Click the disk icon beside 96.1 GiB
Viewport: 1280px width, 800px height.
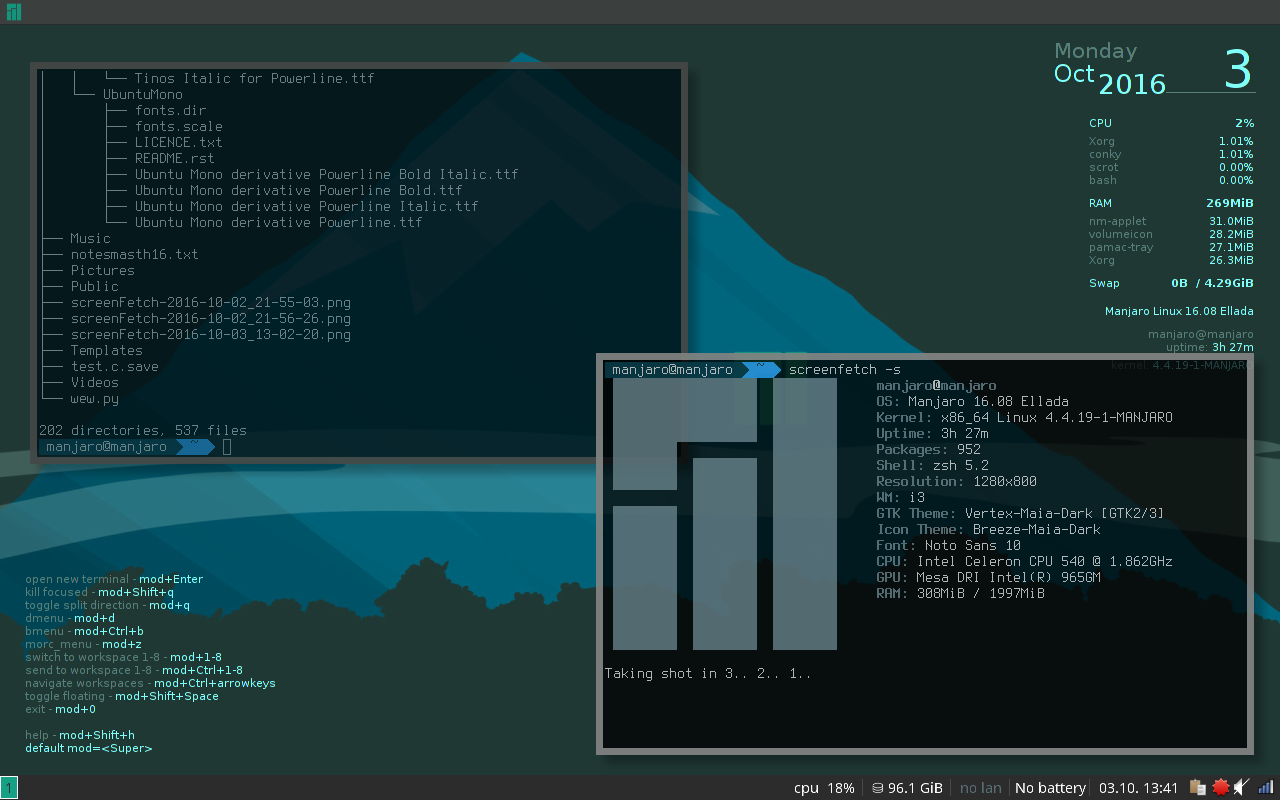(x=877, y=788)
